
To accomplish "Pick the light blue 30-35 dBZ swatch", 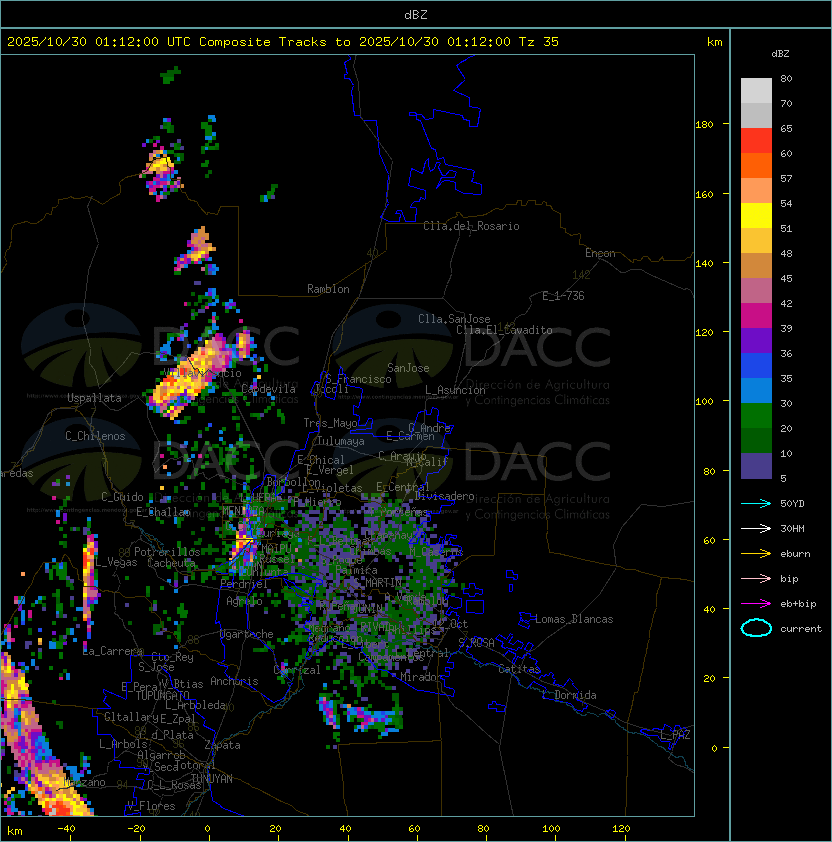I will (x=756, y=390).
